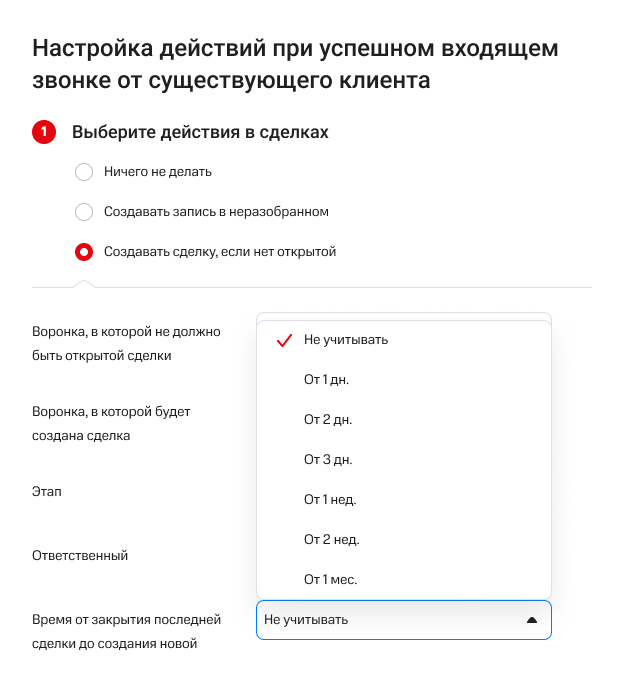The width and height of the screenshot is (624, 688).
Task: Click the combo box field showing "Не учитывать"
Action: click(x=390, y=620)
